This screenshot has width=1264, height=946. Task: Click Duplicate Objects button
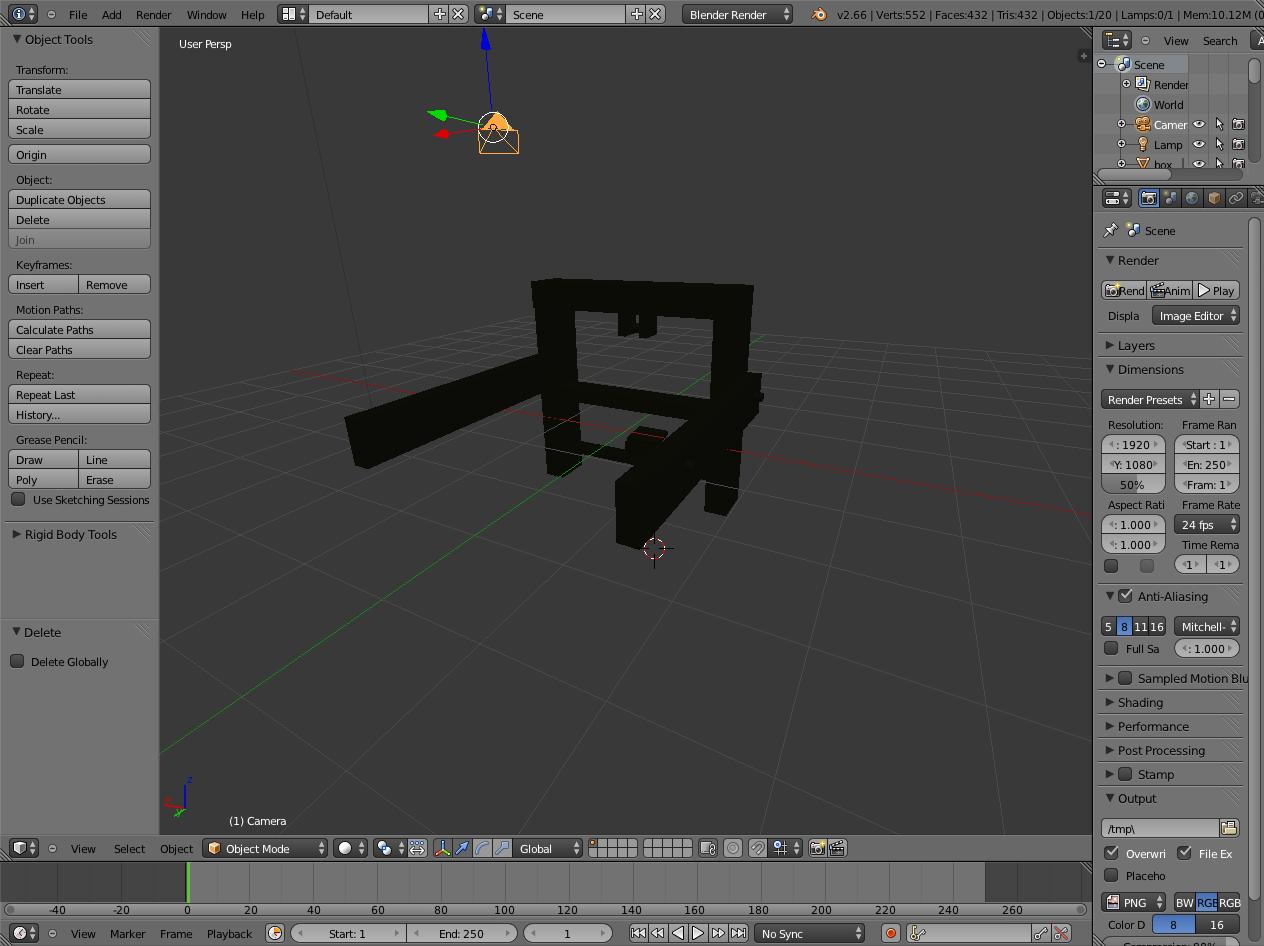pos(80,199)
